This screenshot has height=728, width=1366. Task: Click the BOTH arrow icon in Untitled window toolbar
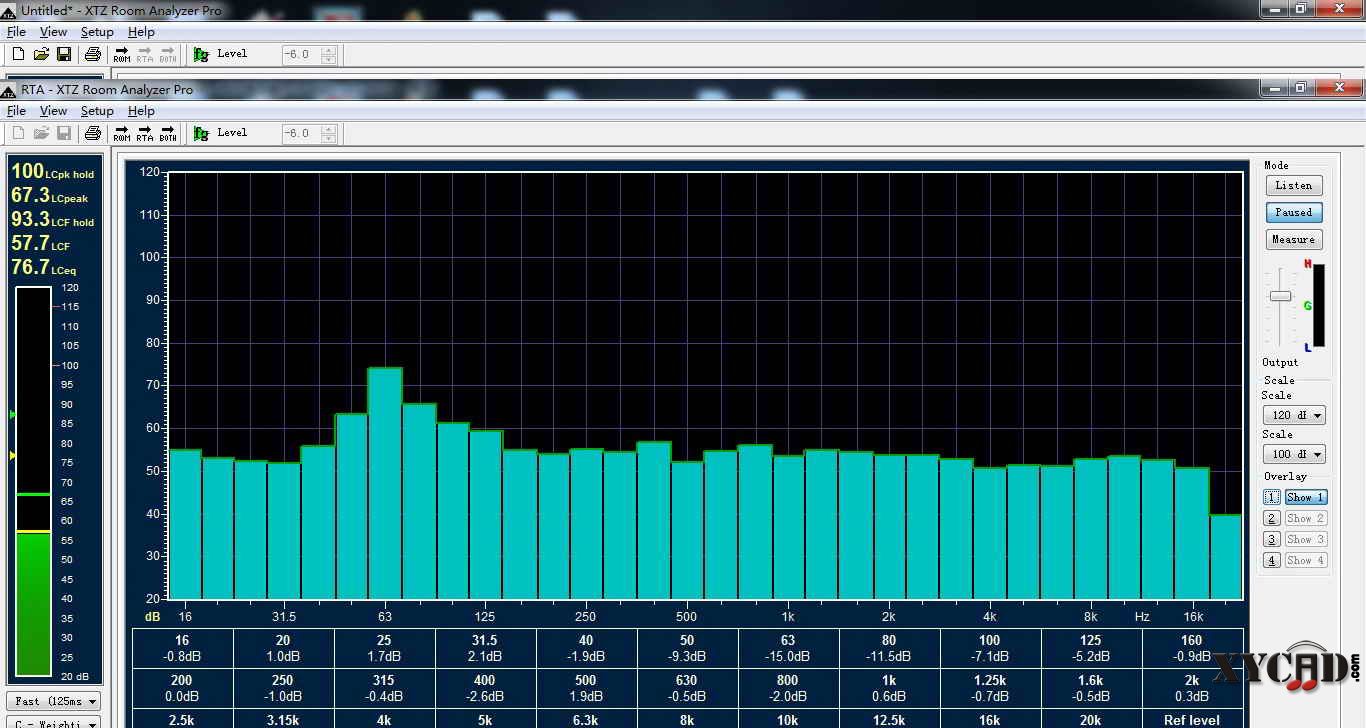[168, 54]
